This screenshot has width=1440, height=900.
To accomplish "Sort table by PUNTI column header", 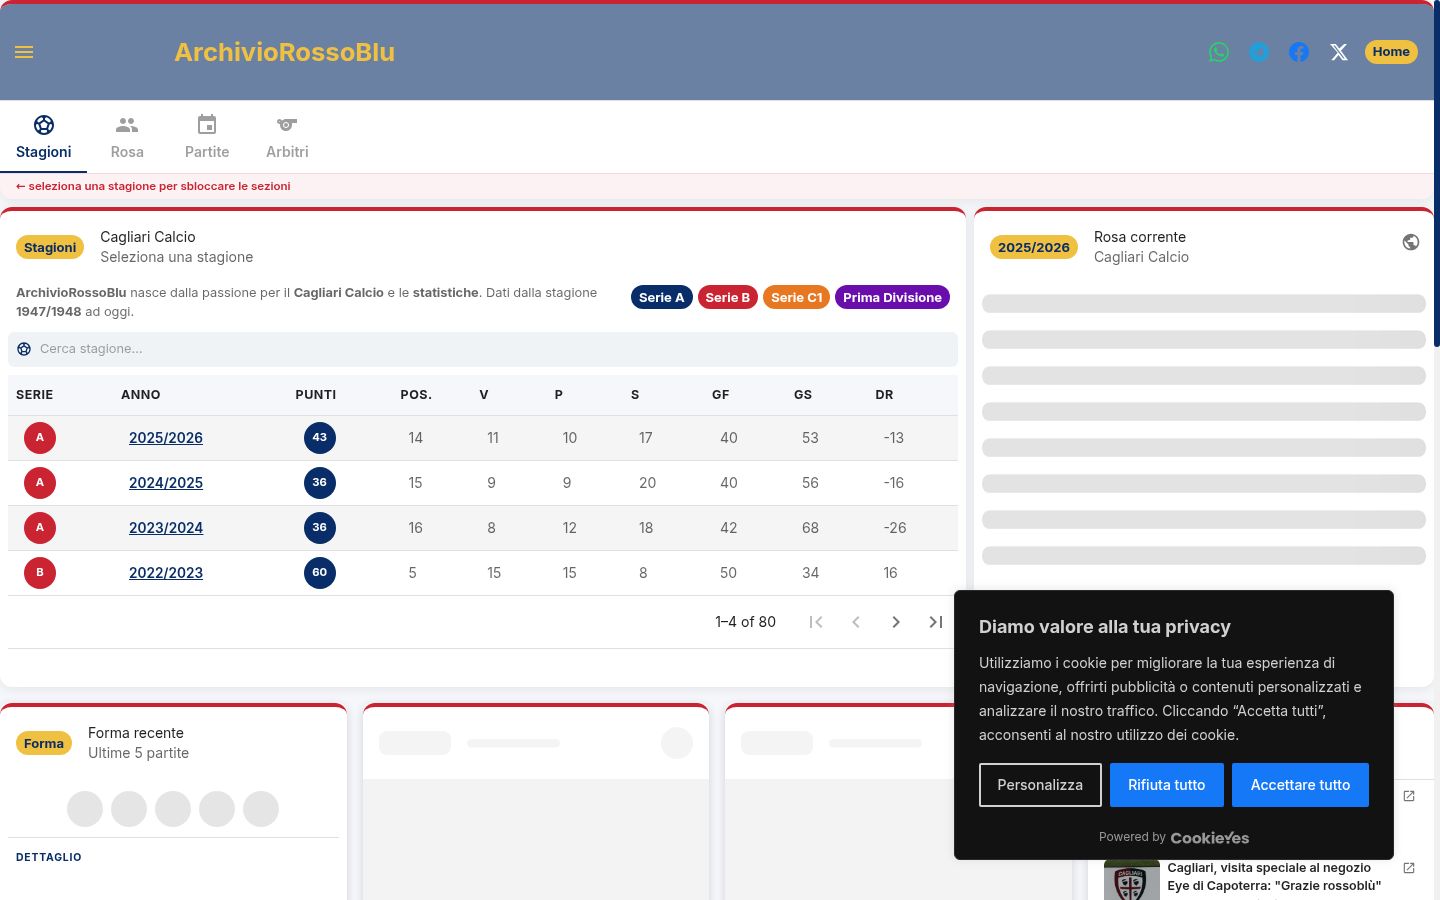I will pyautogui.click(x=316, y=395).
